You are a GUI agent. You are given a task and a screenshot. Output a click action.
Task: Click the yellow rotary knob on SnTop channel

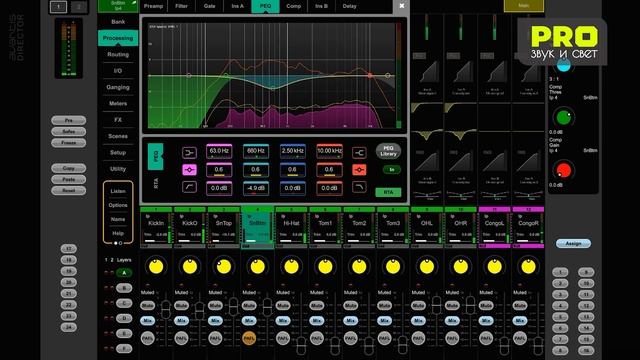pos(224,267)
